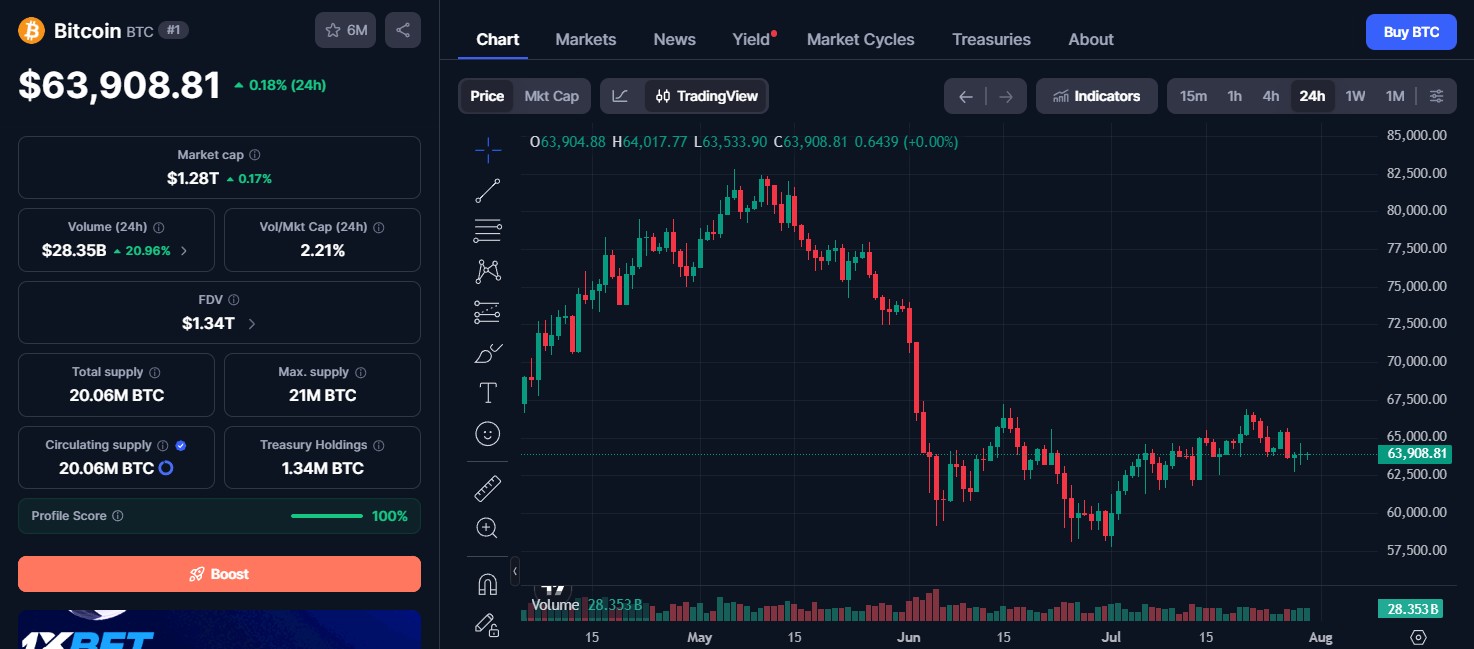Click the verified circulating supply badge
1474x649 pixels.
coord(181,445)
